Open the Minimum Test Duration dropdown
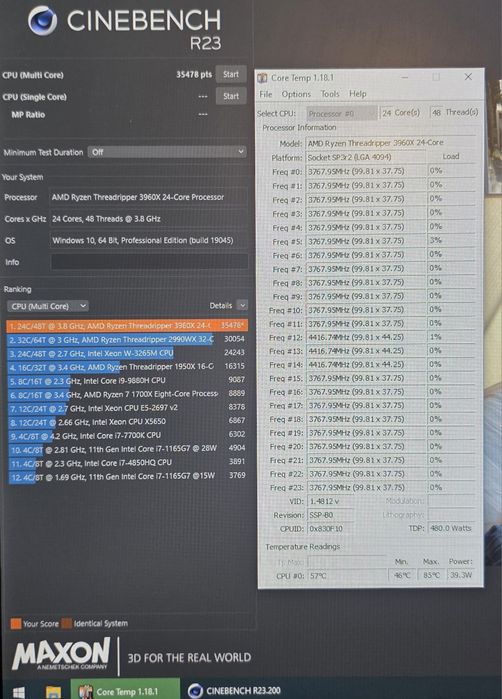This screenshot has width=502, height=699. click(x=167, y=152)
